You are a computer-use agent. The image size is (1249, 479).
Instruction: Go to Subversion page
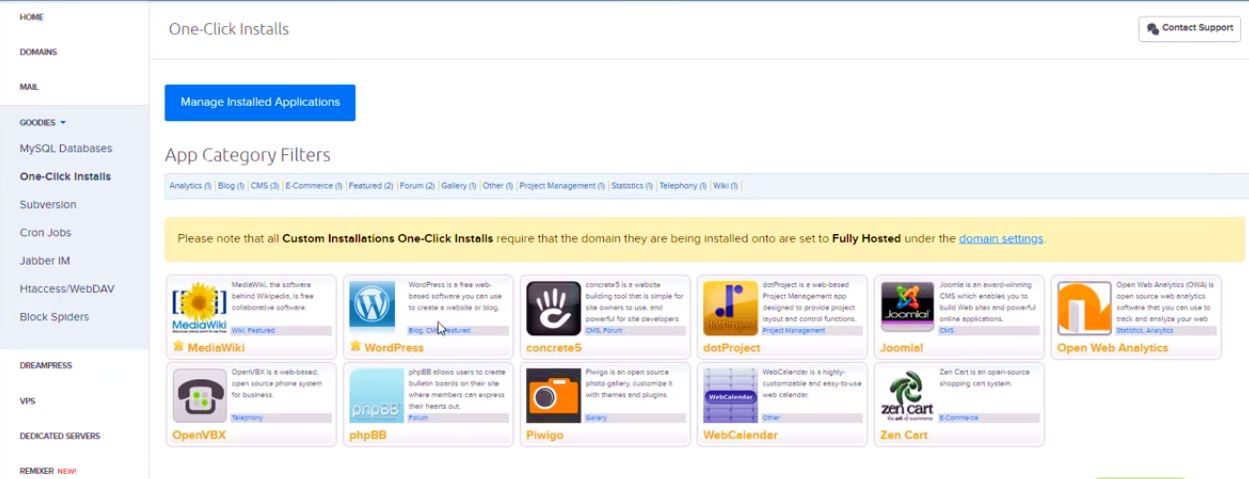tap(48, 204)
